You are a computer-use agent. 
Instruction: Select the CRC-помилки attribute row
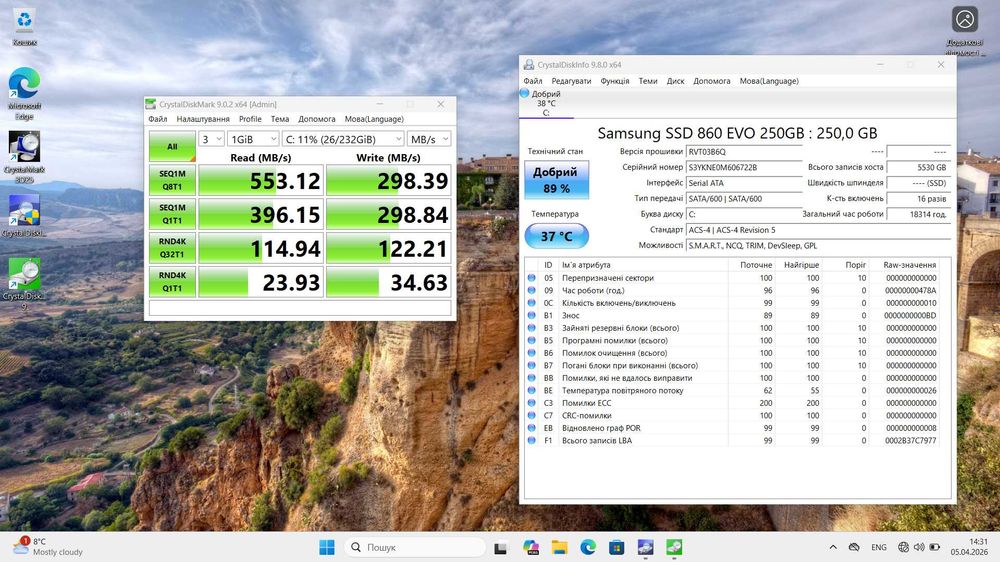coord(733,415)
